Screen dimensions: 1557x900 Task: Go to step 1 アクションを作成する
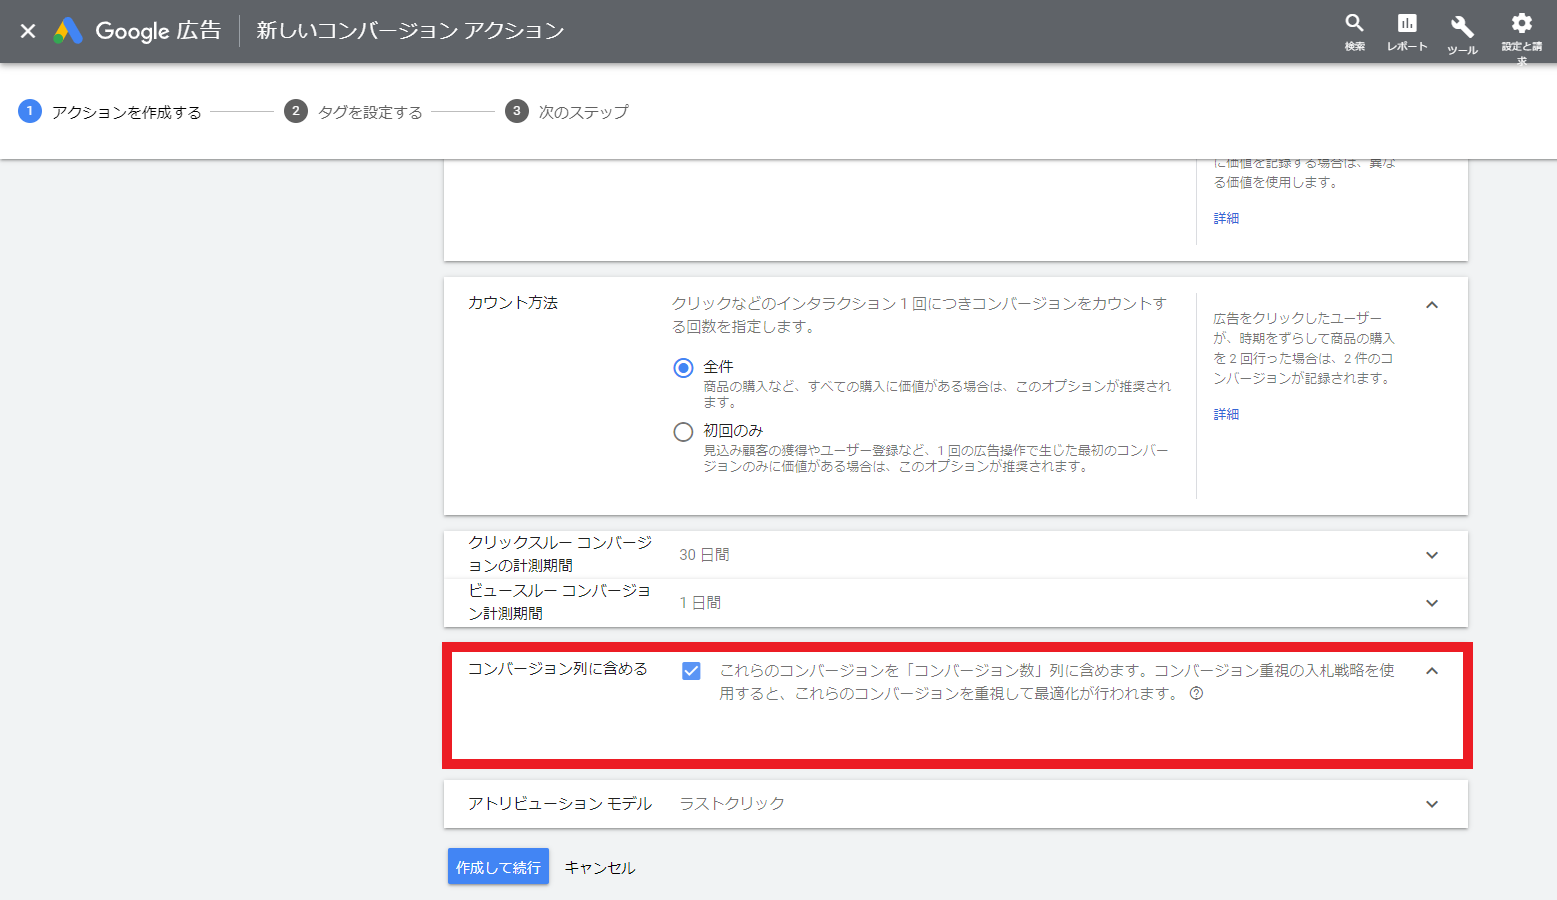pos(110,111)
